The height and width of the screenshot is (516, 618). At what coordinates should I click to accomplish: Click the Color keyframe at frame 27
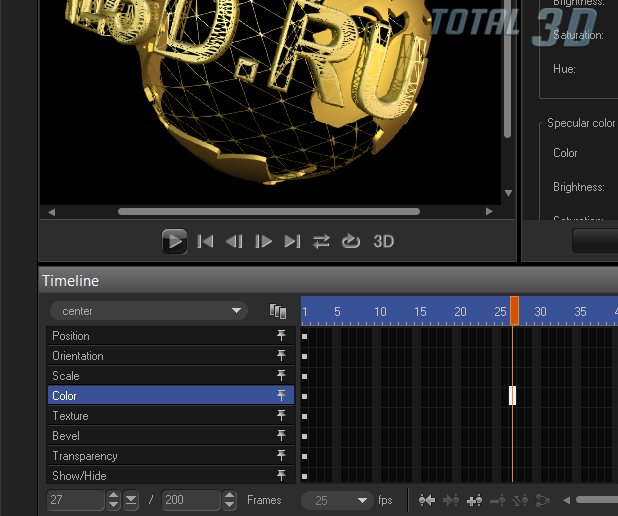512,395
